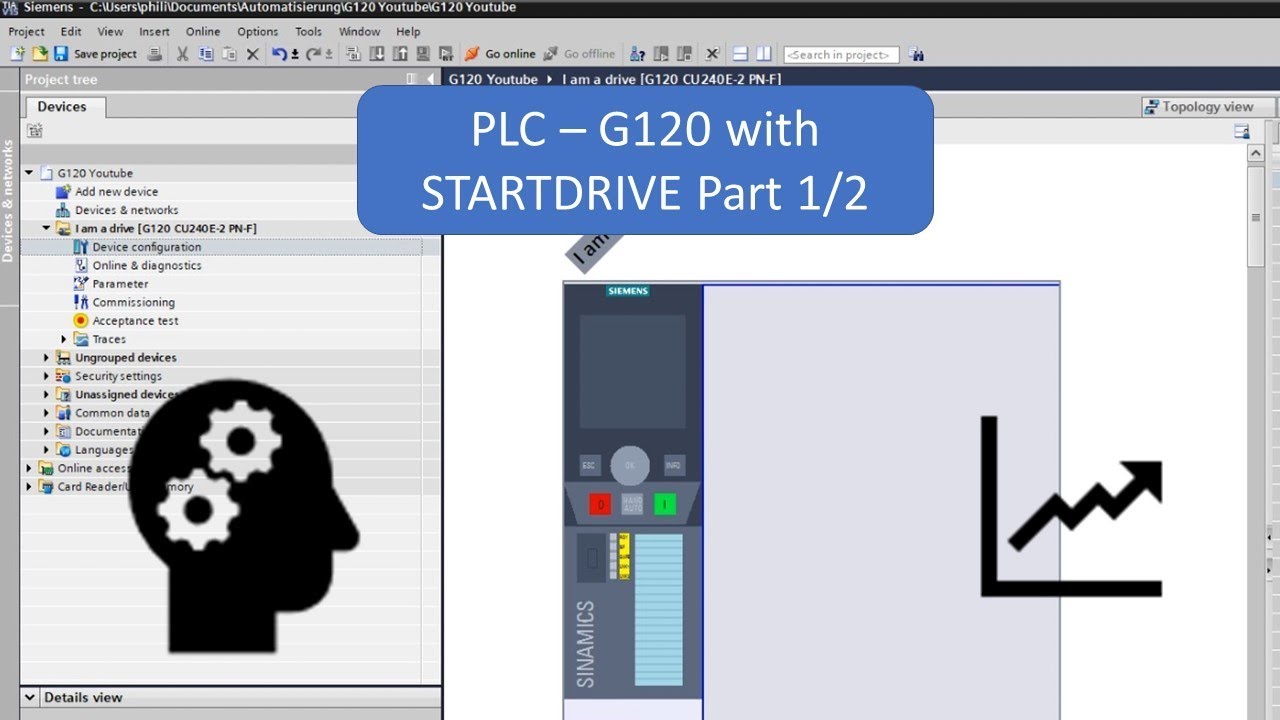
Task: Click the binoculars search icon
Action: tap(916, 54)
